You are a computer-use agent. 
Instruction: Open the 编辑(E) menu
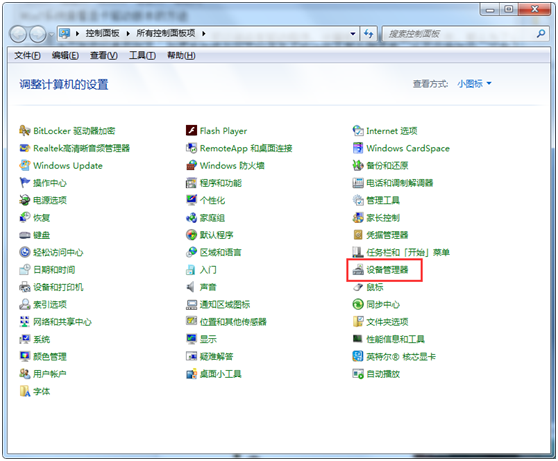coord(65,56)
